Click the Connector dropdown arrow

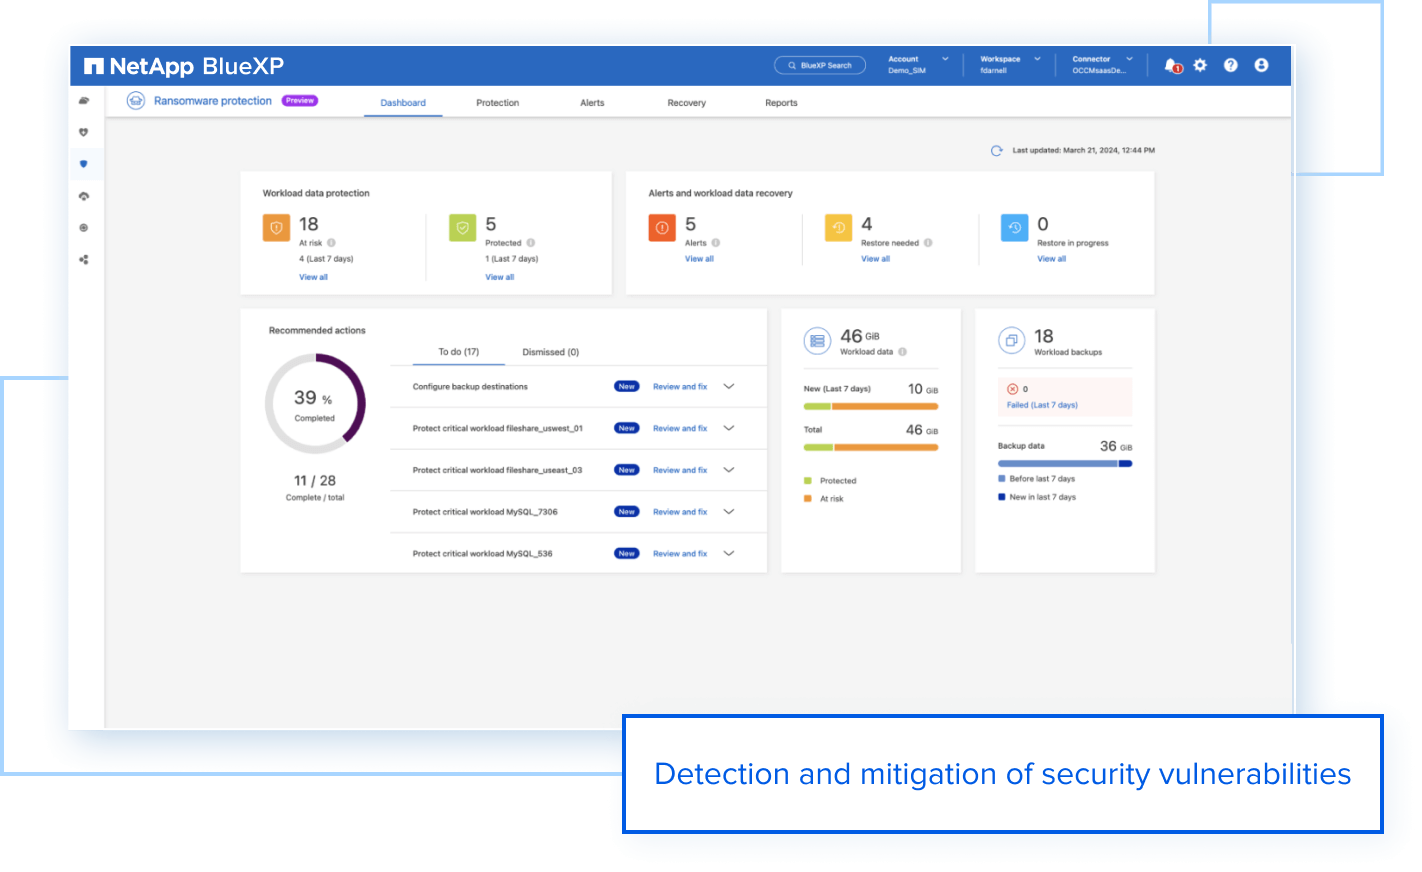coord(1130,58)
